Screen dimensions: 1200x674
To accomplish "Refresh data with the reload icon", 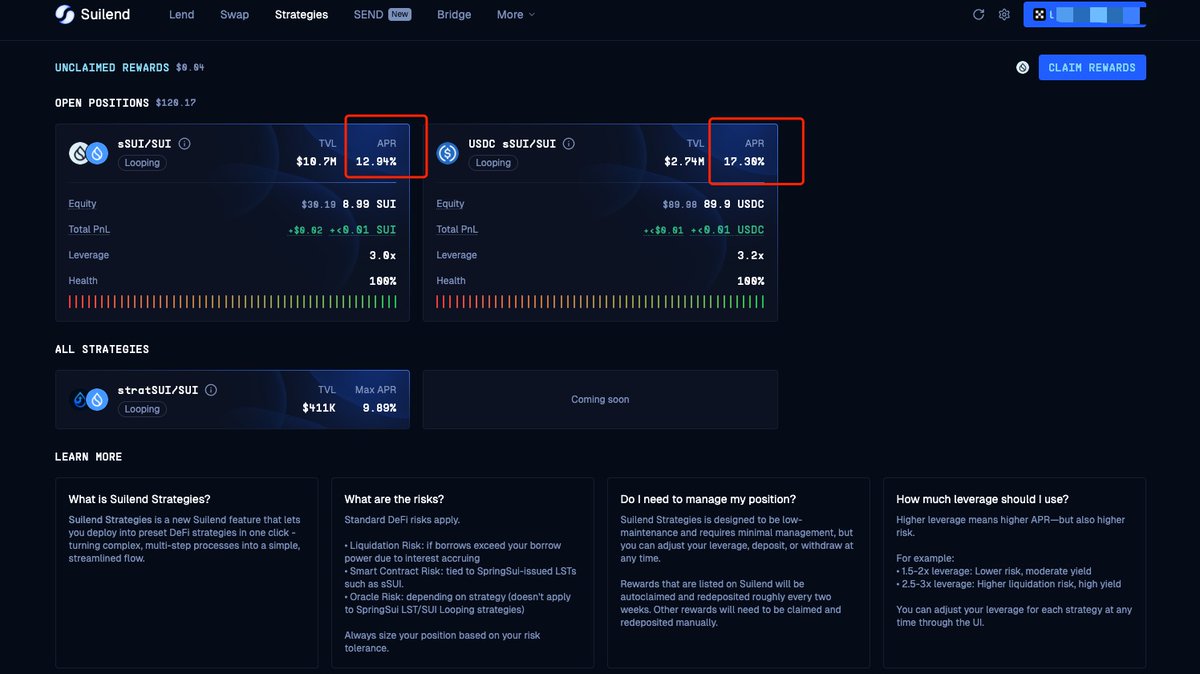I will [x=979, y=15].
